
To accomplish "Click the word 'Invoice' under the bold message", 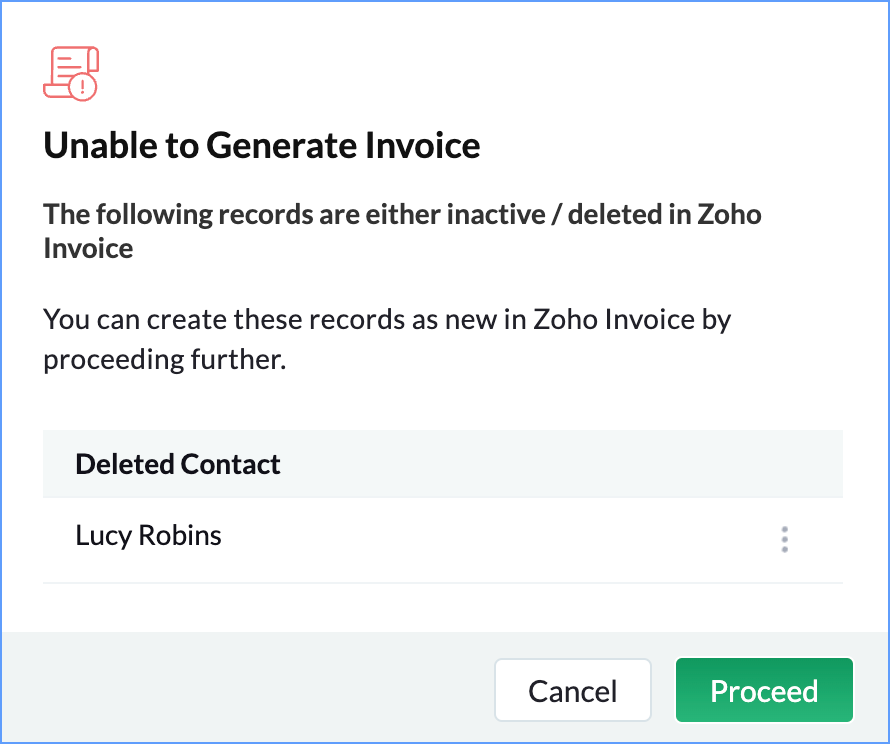I will coord(88,249).
